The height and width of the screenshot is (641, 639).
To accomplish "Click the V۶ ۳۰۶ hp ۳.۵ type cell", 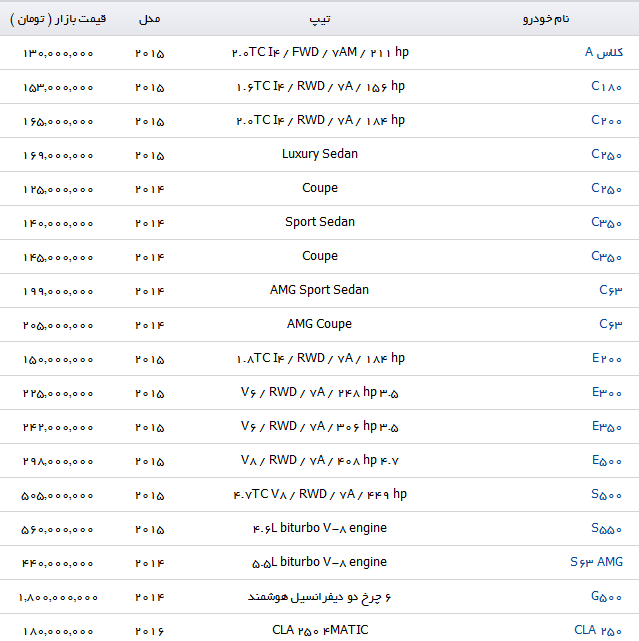I will [x=319, y=426].
